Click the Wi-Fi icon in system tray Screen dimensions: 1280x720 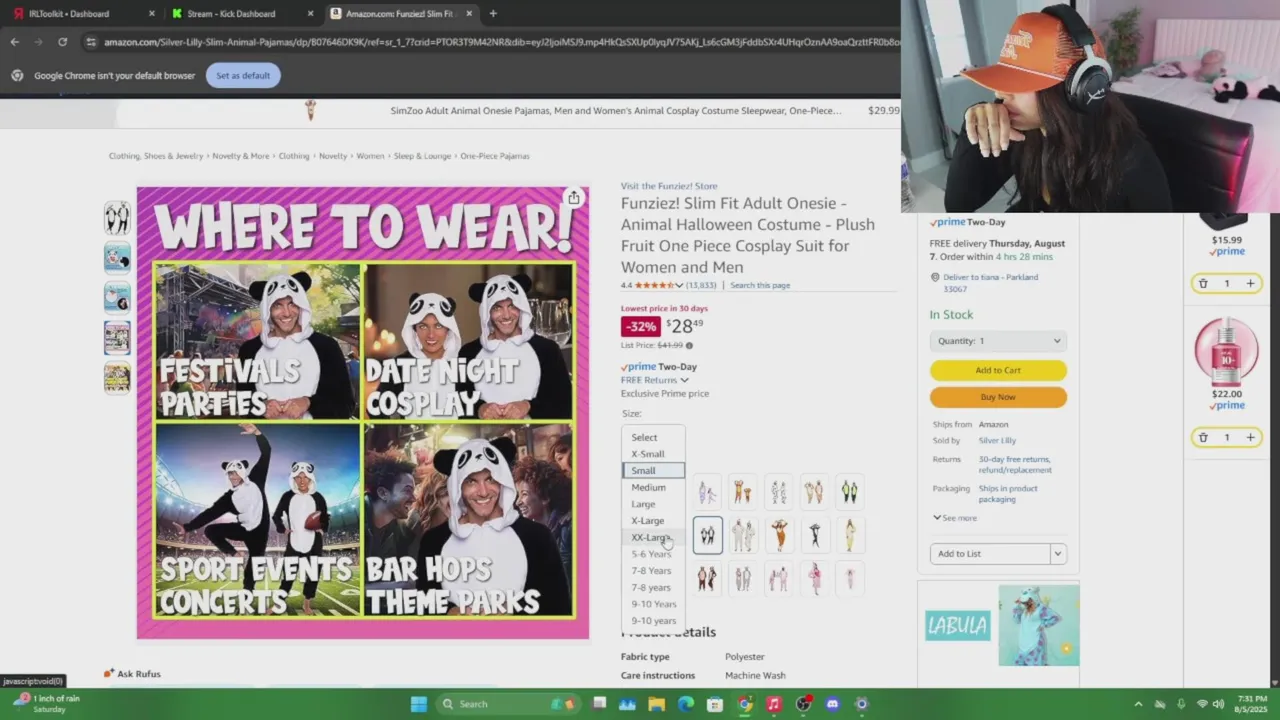tap(1202, 704)
